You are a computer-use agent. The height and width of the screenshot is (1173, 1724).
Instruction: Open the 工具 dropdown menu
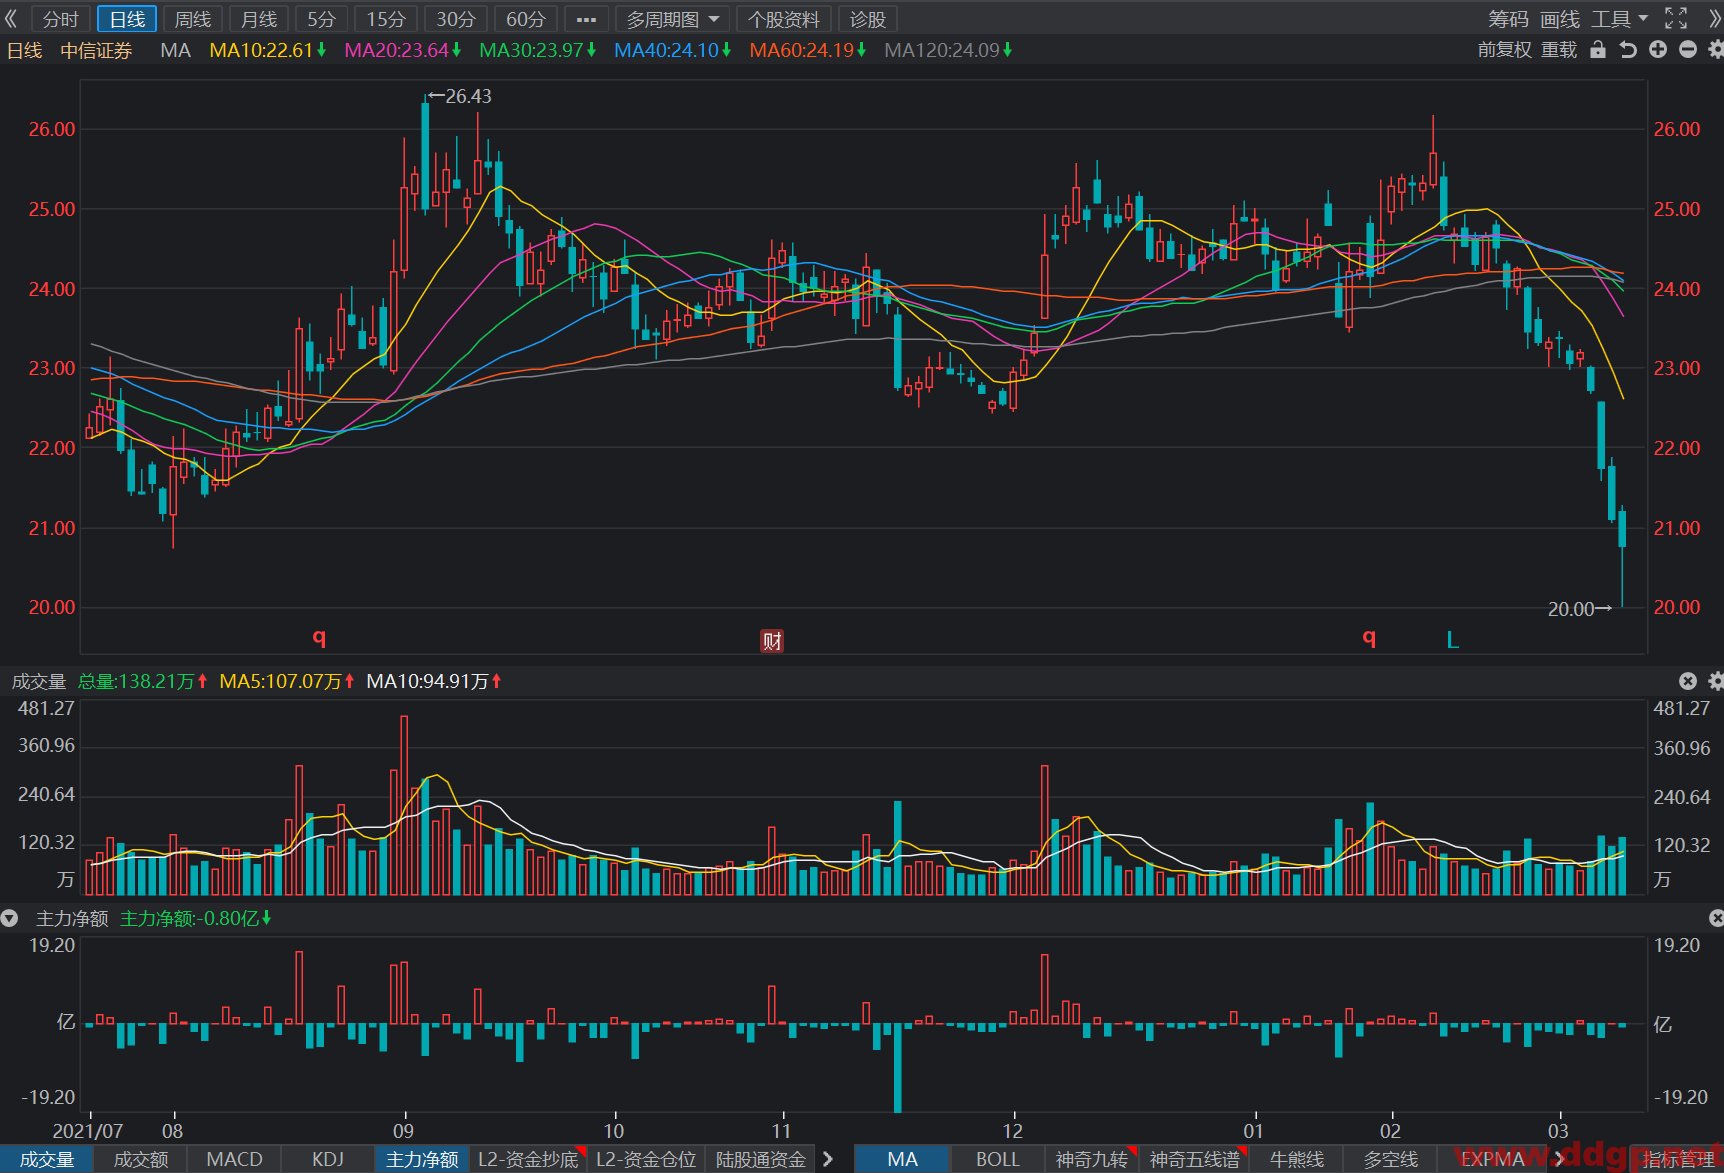[x=1620, y=19]
